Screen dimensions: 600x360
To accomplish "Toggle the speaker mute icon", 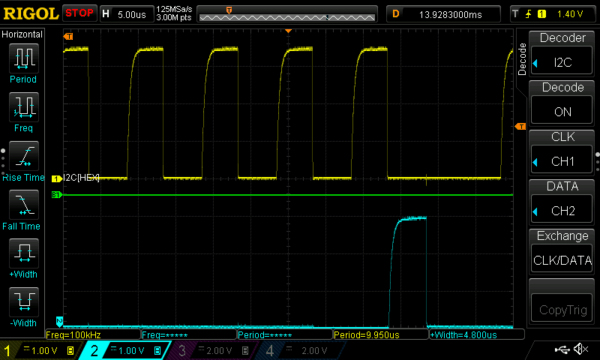I will (x=581, y=349).
